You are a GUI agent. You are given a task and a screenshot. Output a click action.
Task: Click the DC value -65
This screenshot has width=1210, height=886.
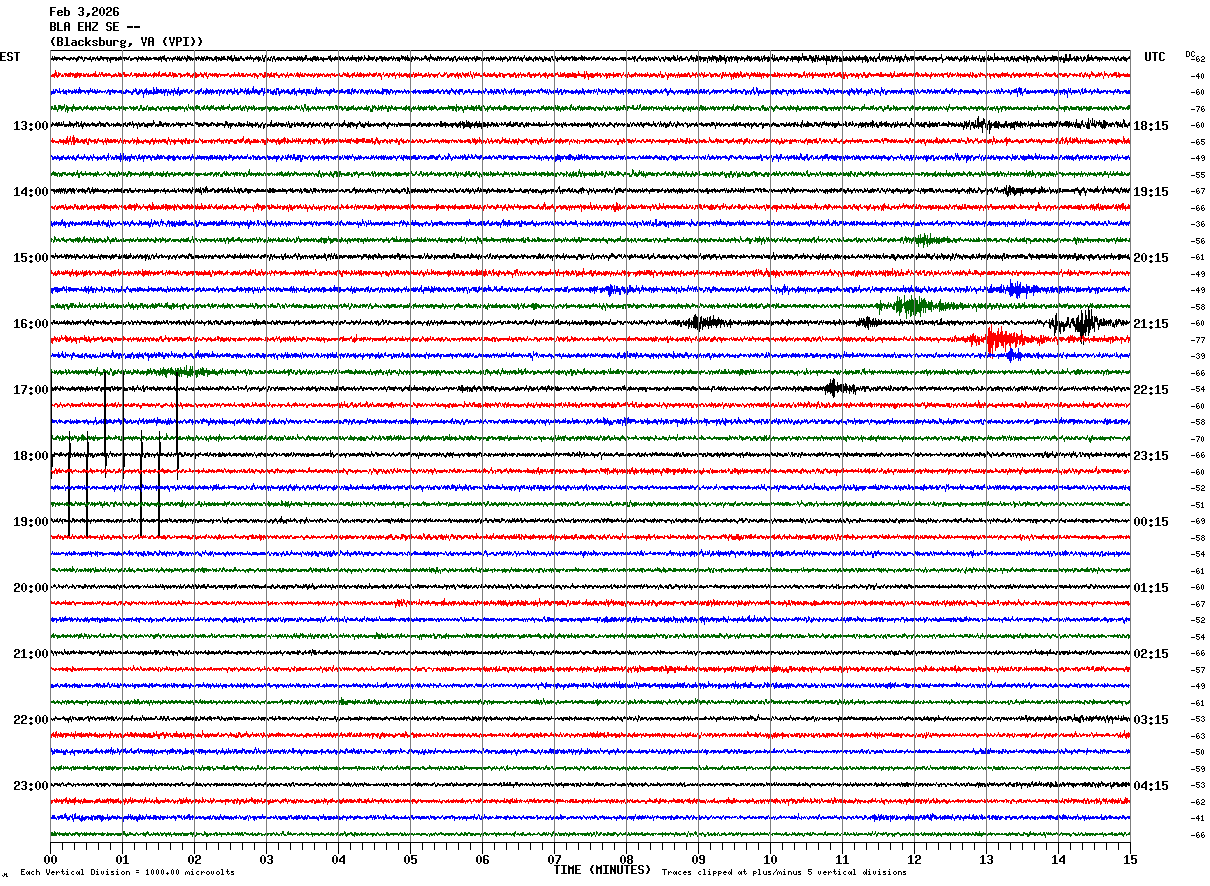1198,142
